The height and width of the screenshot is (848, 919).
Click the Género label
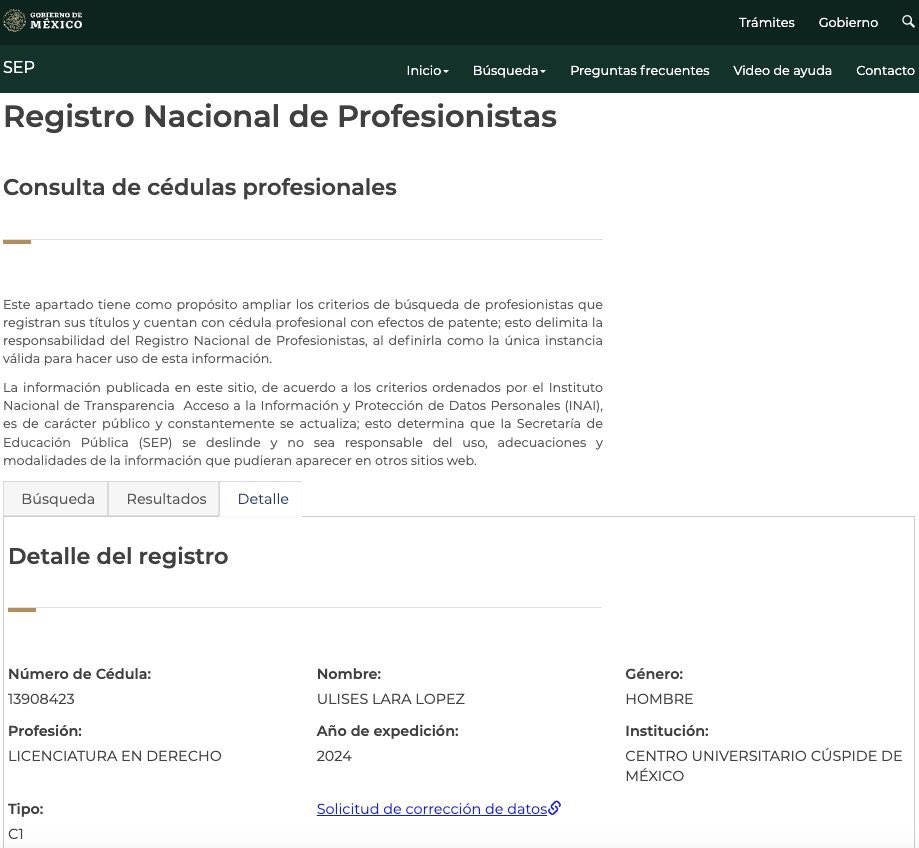[654, 674]
